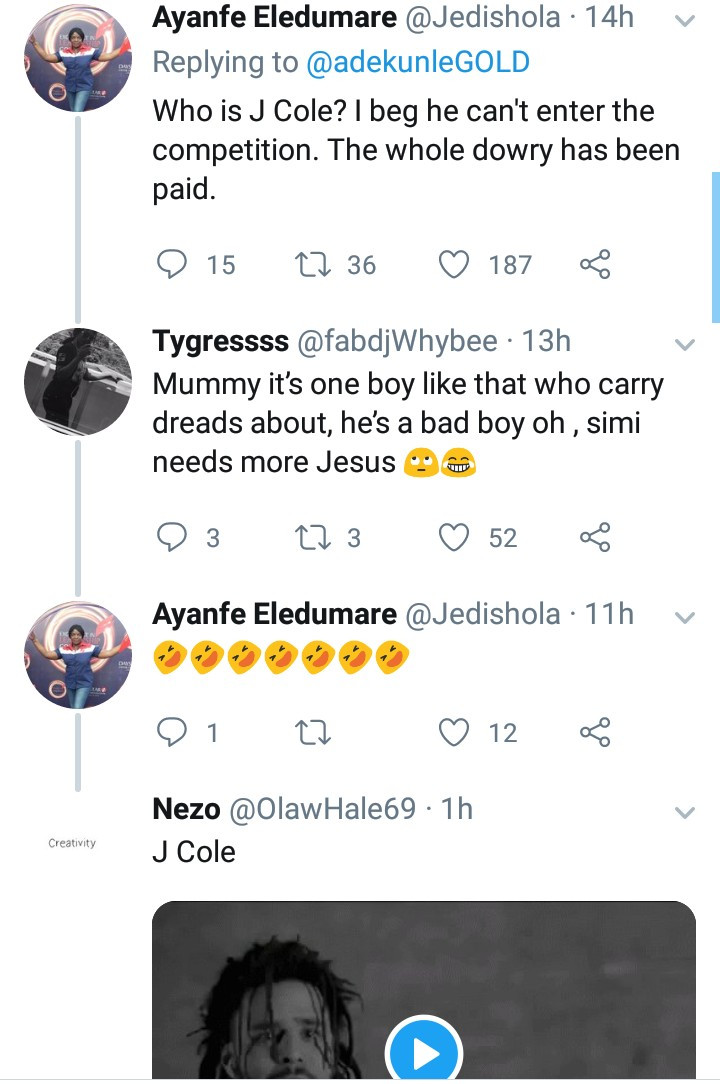Open options chevron on Nezo's tweet

[x=685, y=813]
